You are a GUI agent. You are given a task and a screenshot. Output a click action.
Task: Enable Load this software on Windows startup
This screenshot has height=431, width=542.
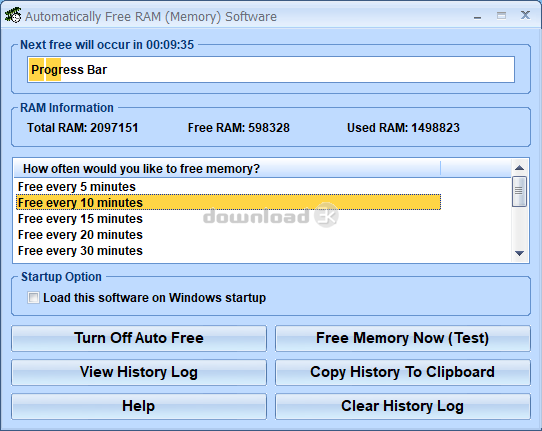[x=34, y=298]
